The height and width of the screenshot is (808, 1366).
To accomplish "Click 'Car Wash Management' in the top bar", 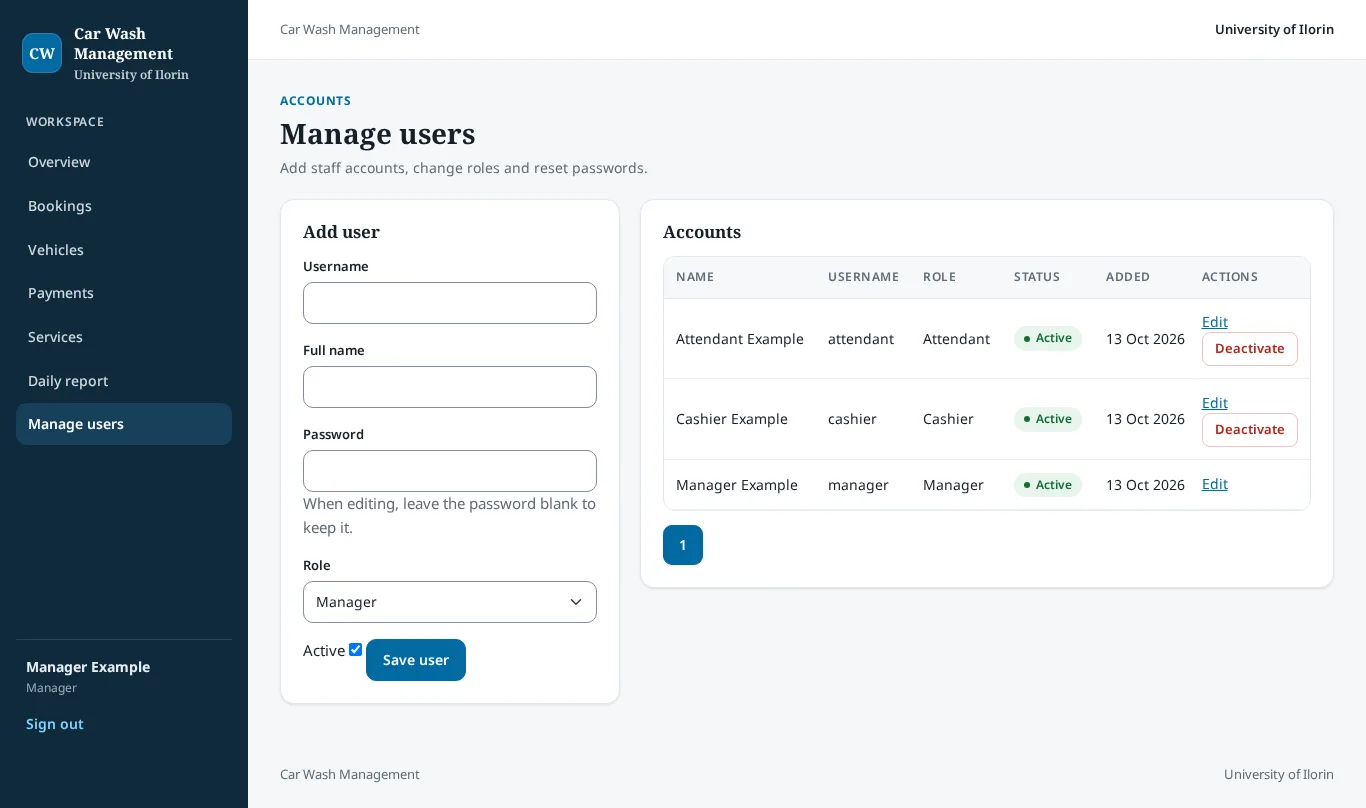I will coord(350,30).
